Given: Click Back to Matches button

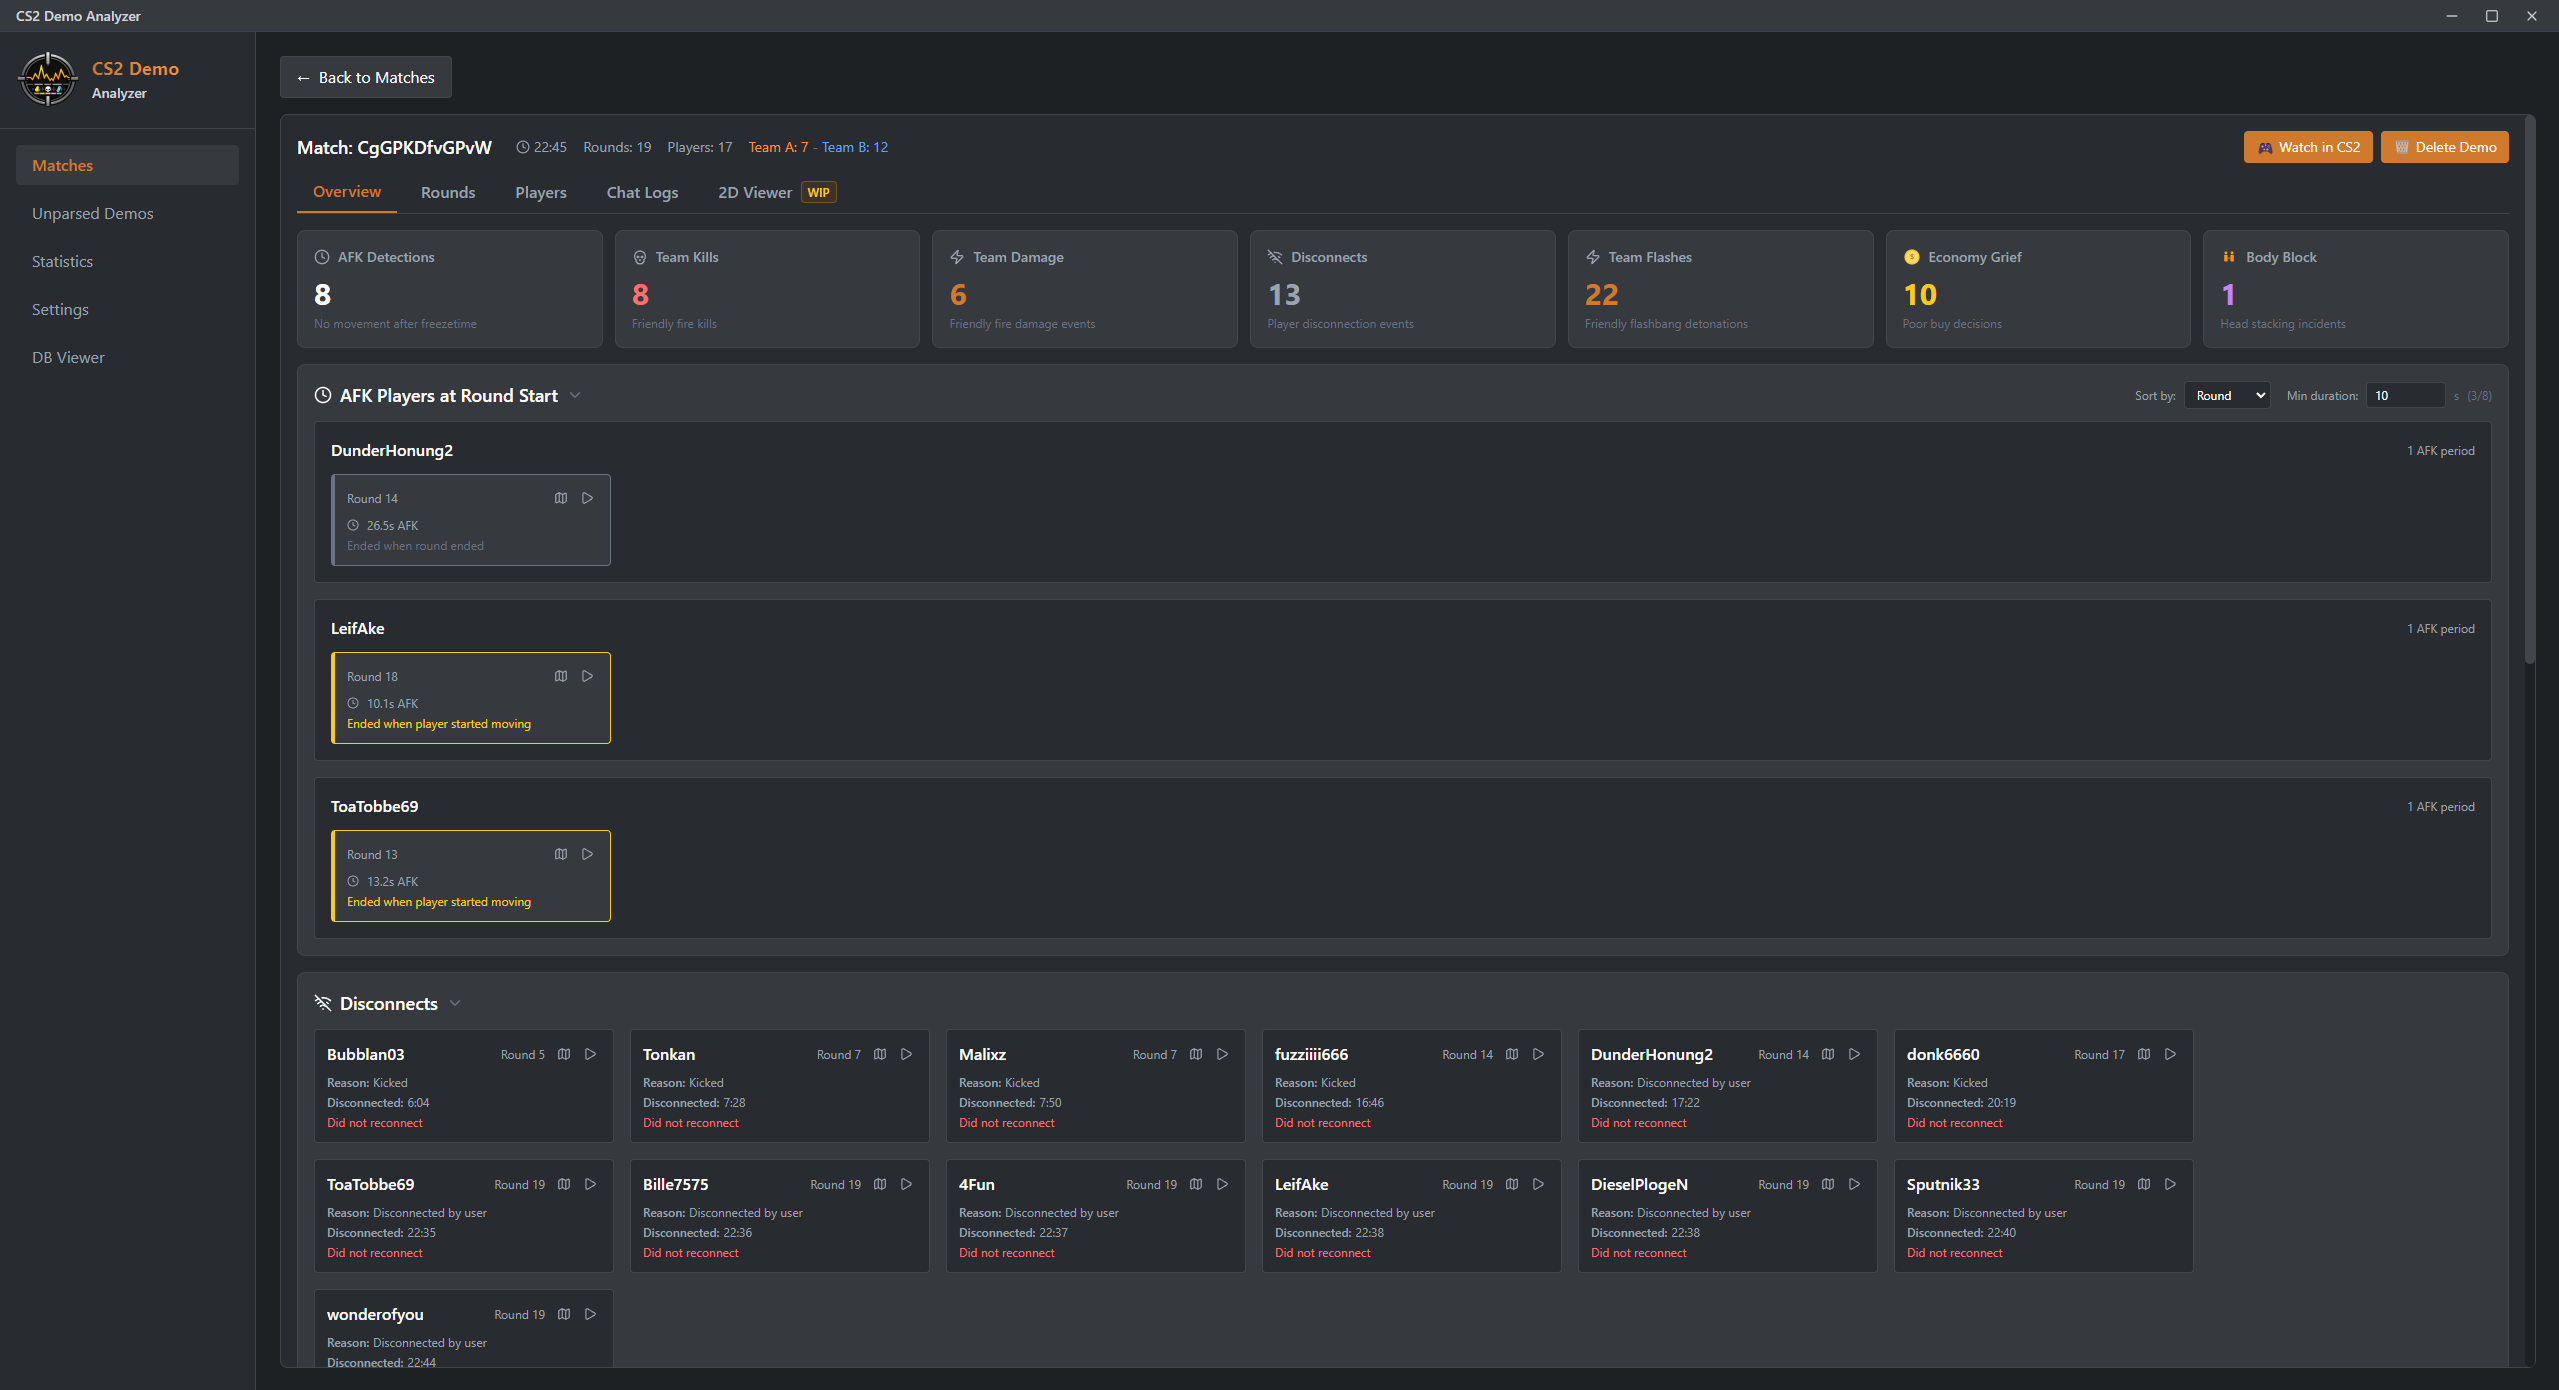Looking at the screenshot, I should (x=365, y=77).
